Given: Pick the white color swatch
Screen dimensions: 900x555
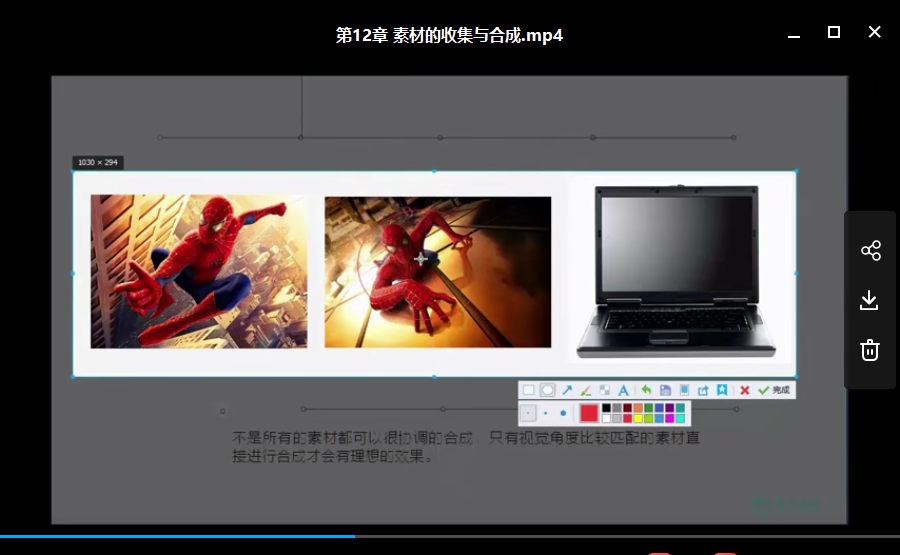Looking at the screenshot, I should click(606, 418).
